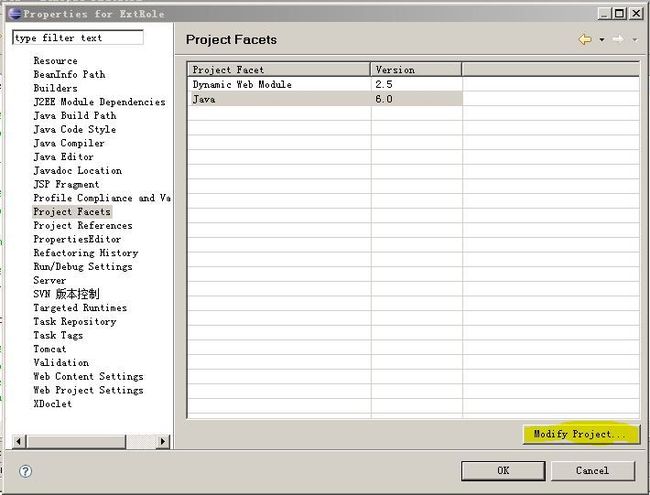
Task: Click the greyed Forward navigation arrow
Action: coord(618,39)
